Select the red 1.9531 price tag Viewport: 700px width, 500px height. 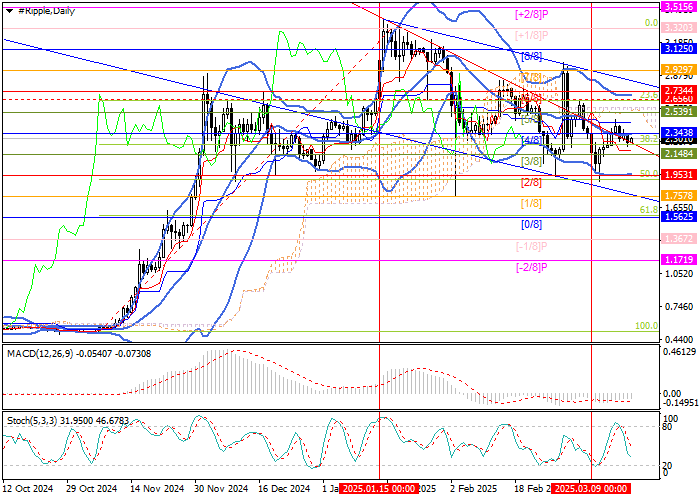click(x=679, y=175)
